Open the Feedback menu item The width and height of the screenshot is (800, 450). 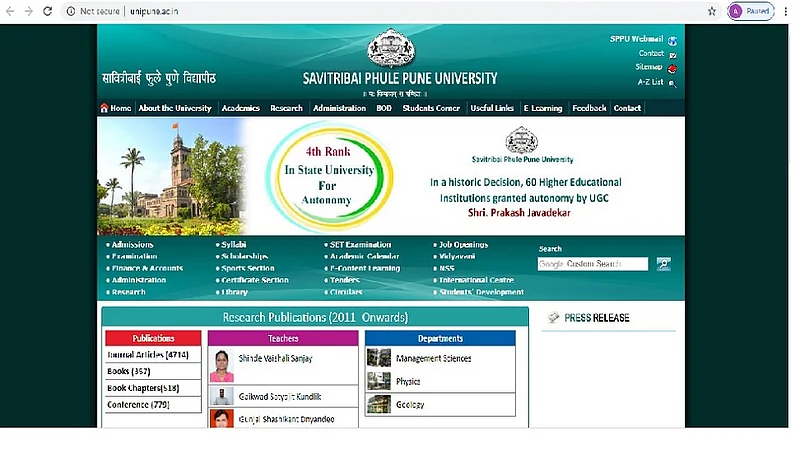tap(589, 108)
